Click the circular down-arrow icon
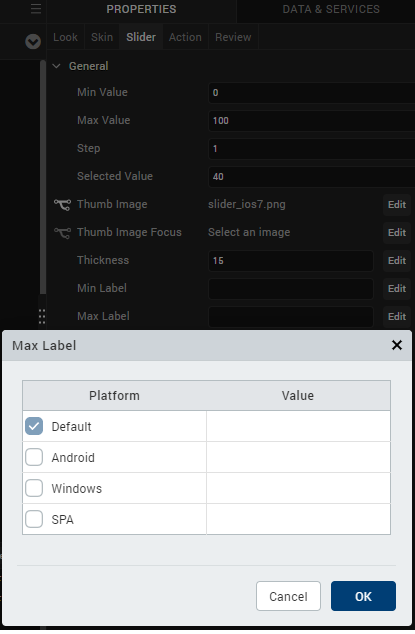Screen dimensions: 415x634 coord(33,41)
